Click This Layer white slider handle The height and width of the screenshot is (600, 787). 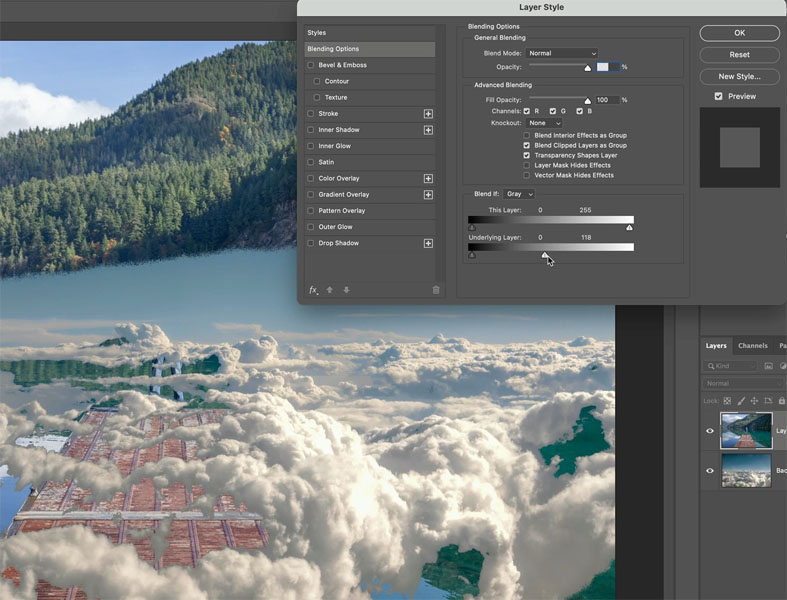[x=629, y=228]
